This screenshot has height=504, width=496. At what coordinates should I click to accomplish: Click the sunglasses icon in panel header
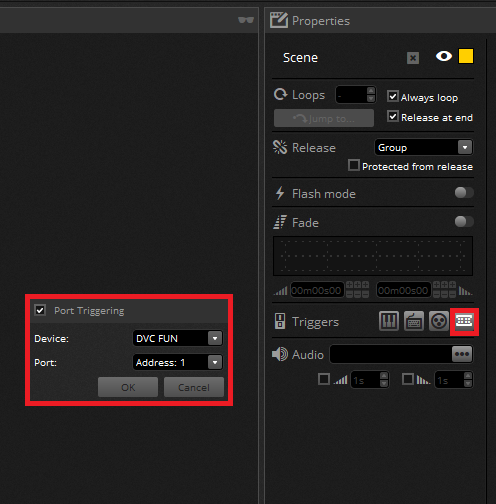pyautogui.click(x=246, y=20)
